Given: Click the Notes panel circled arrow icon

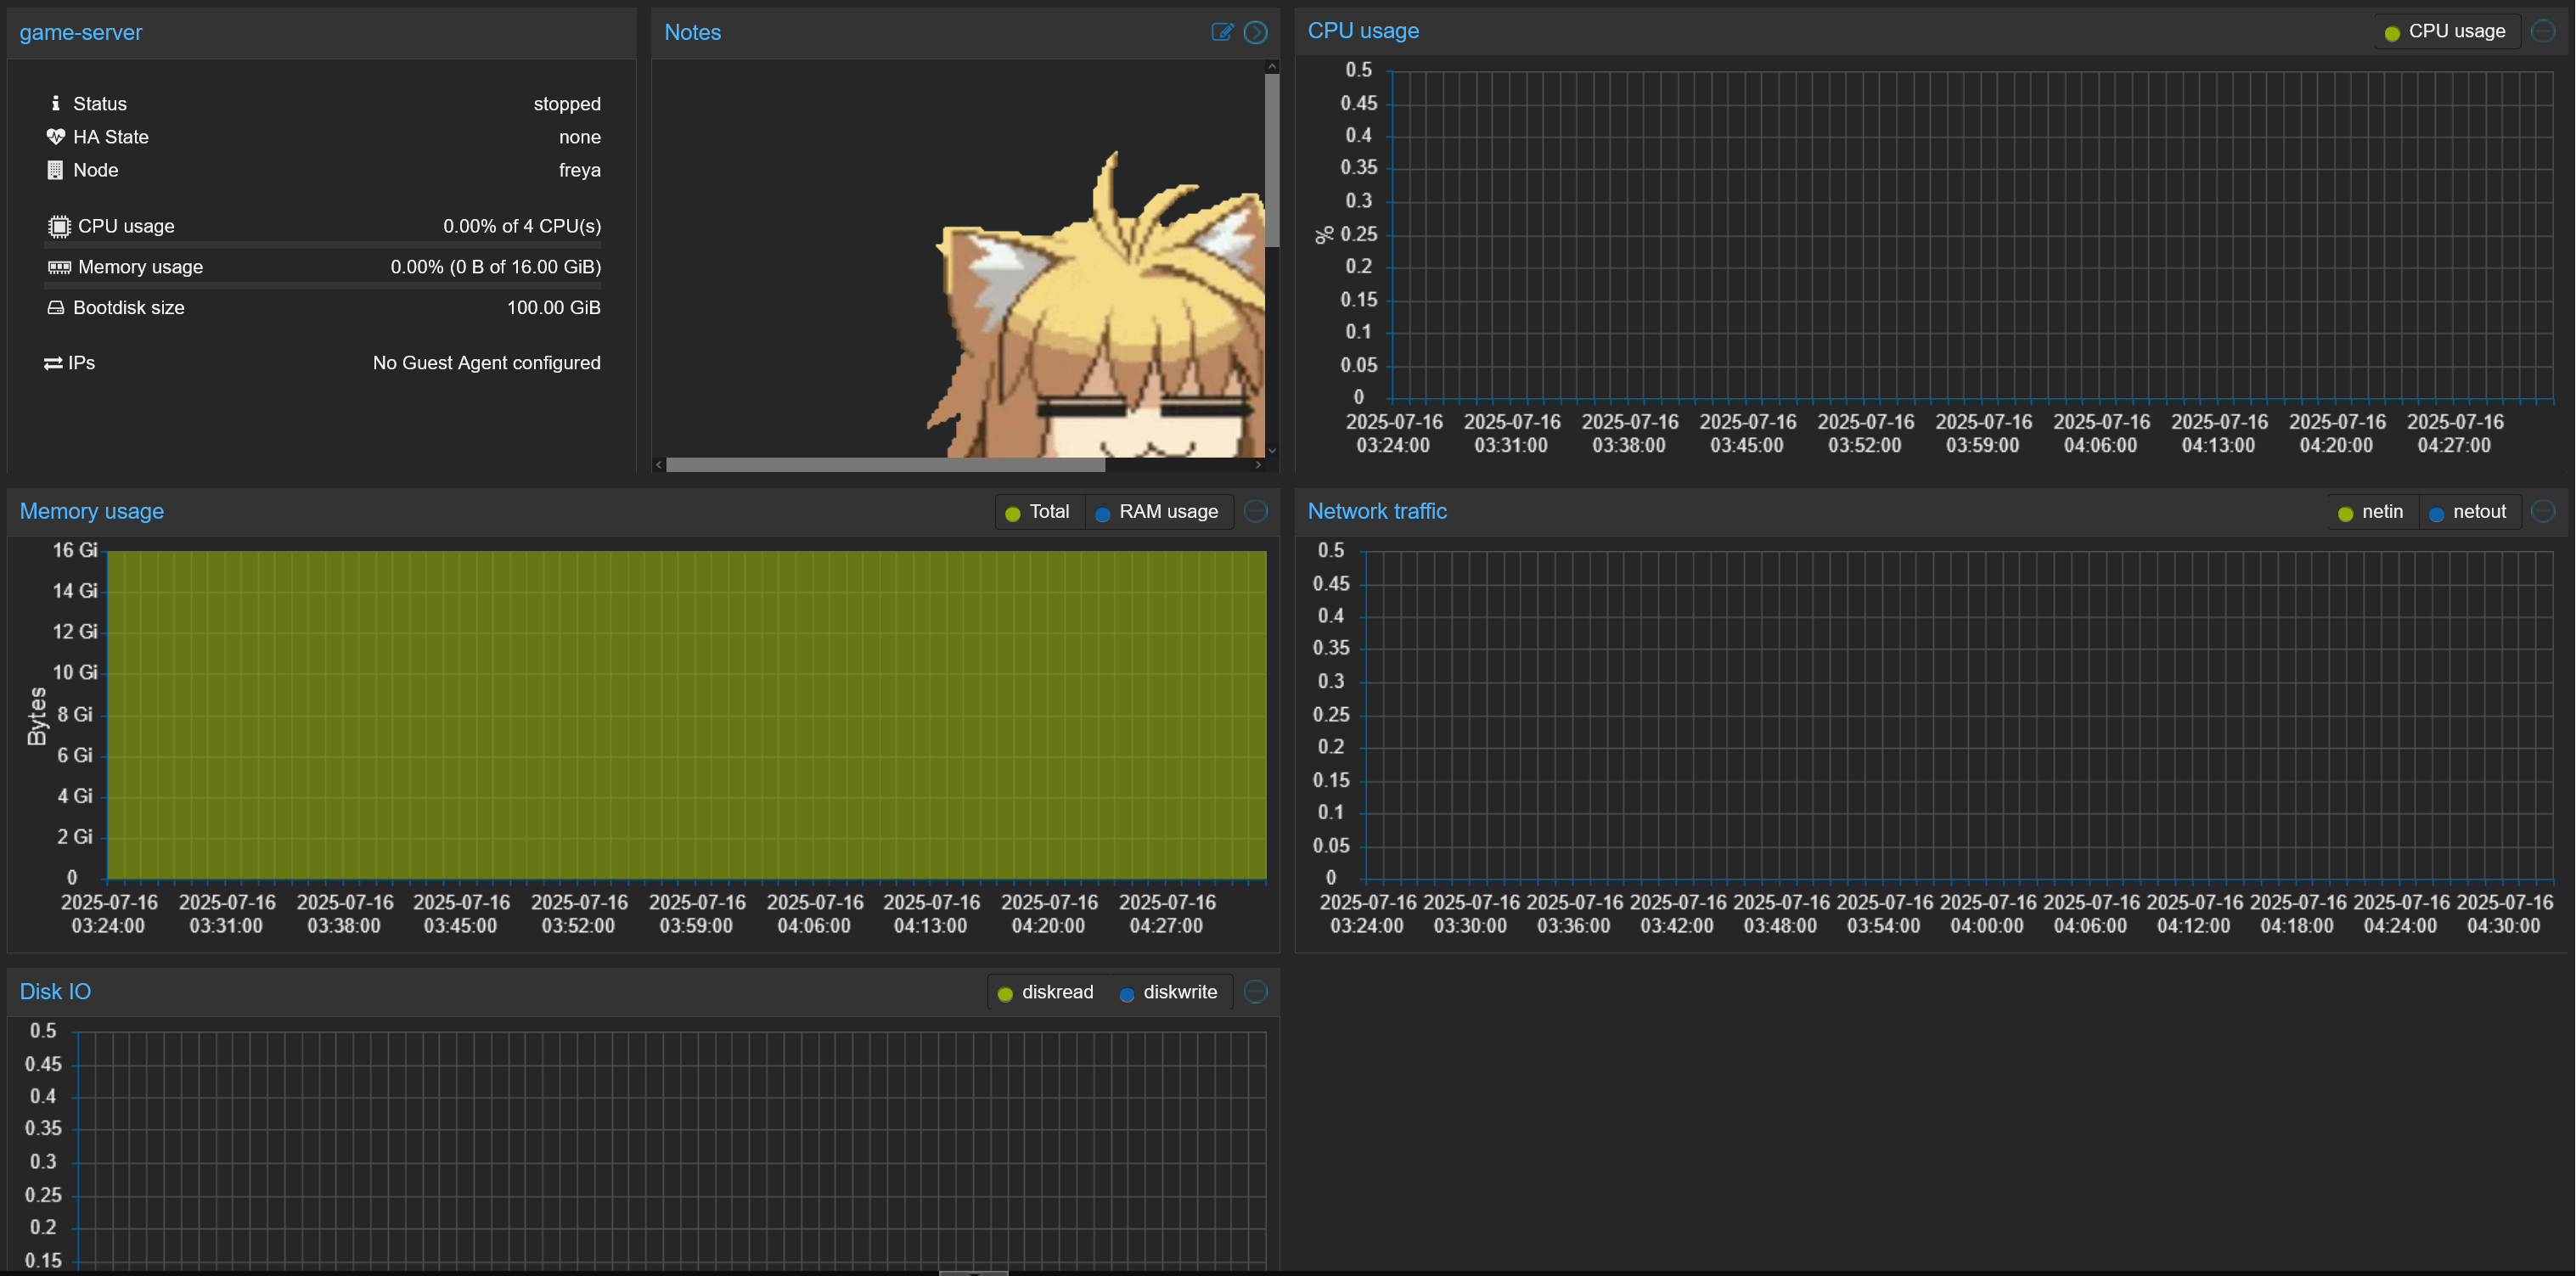Looking at the screenshot, I should [1255, 32].
